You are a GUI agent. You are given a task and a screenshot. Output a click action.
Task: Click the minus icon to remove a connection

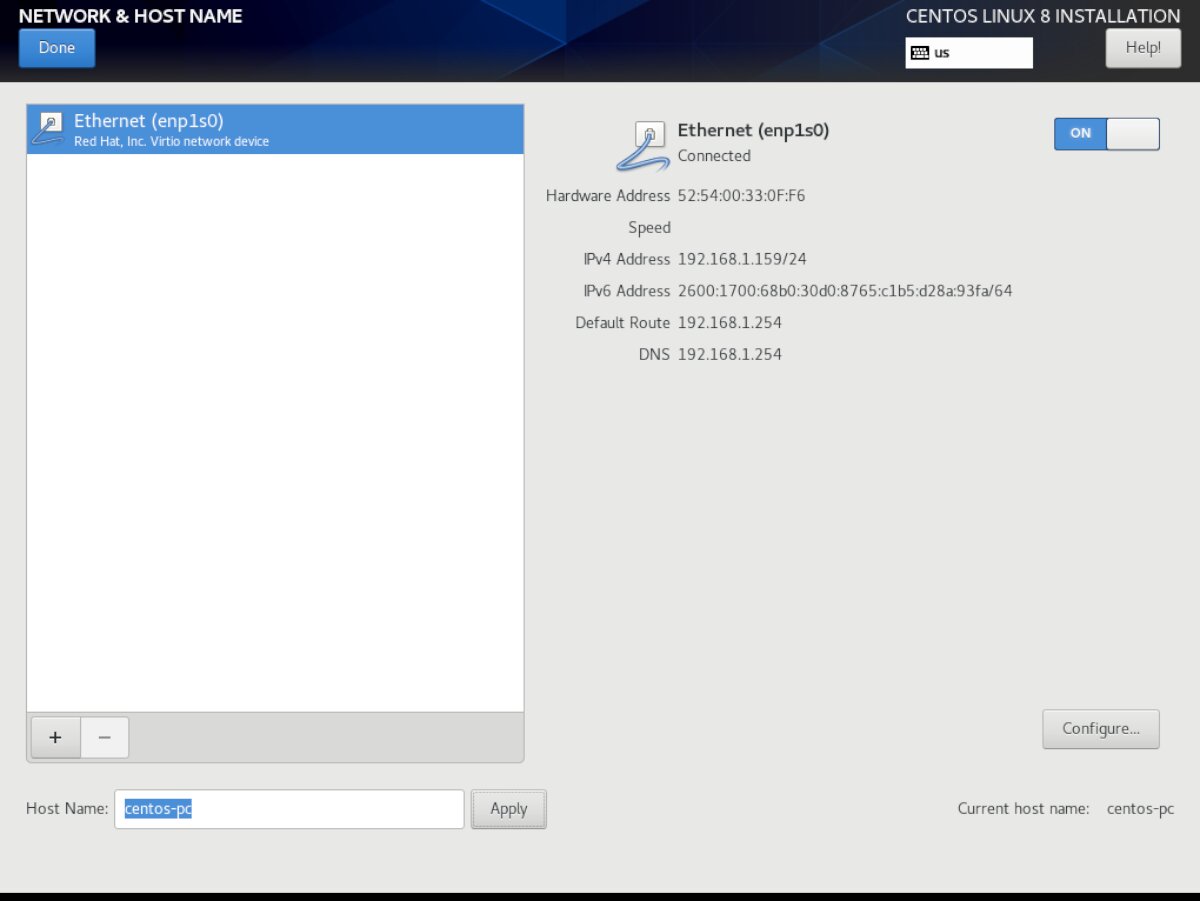coord(104,737)
